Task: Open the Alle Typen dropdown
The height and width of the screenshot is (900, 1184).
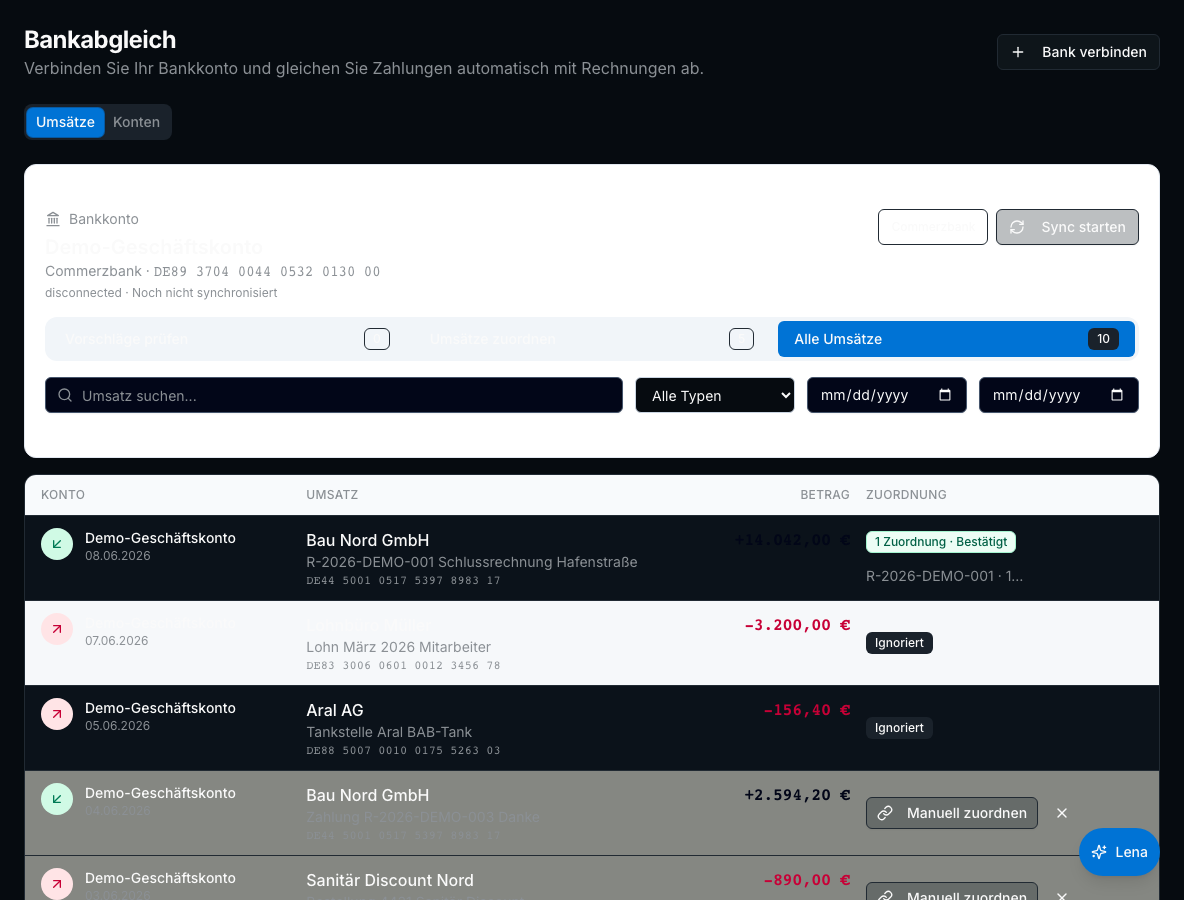Action: [x=715, y=396]
